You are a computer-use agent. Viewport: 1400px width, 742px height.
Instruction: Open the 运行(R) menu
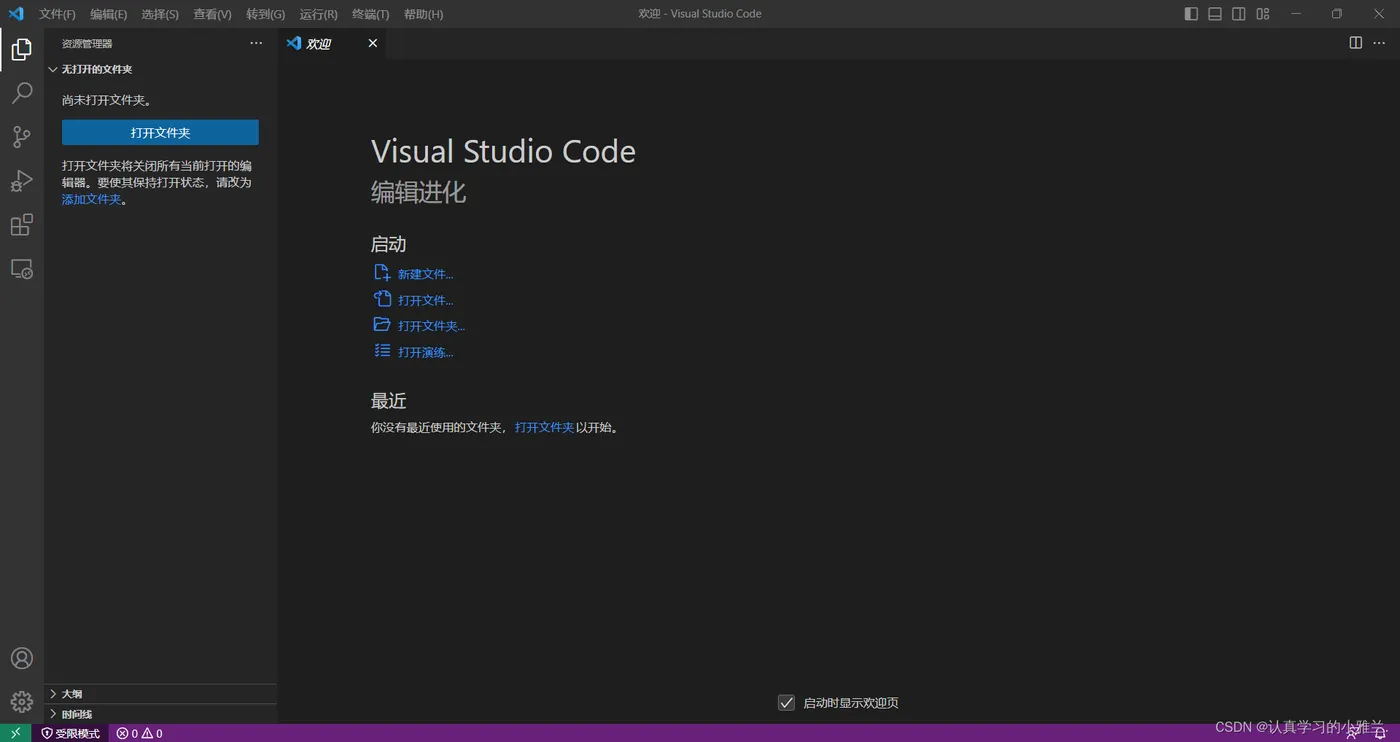point(318,14)
